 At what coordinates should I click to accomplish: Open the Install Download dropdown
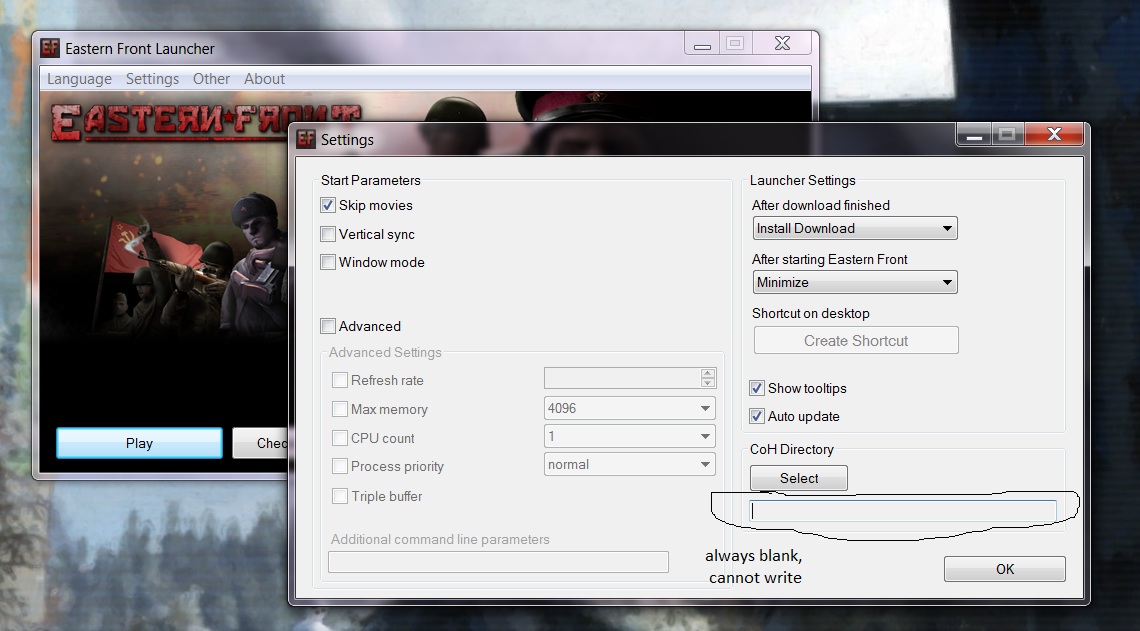pos(855,228)
